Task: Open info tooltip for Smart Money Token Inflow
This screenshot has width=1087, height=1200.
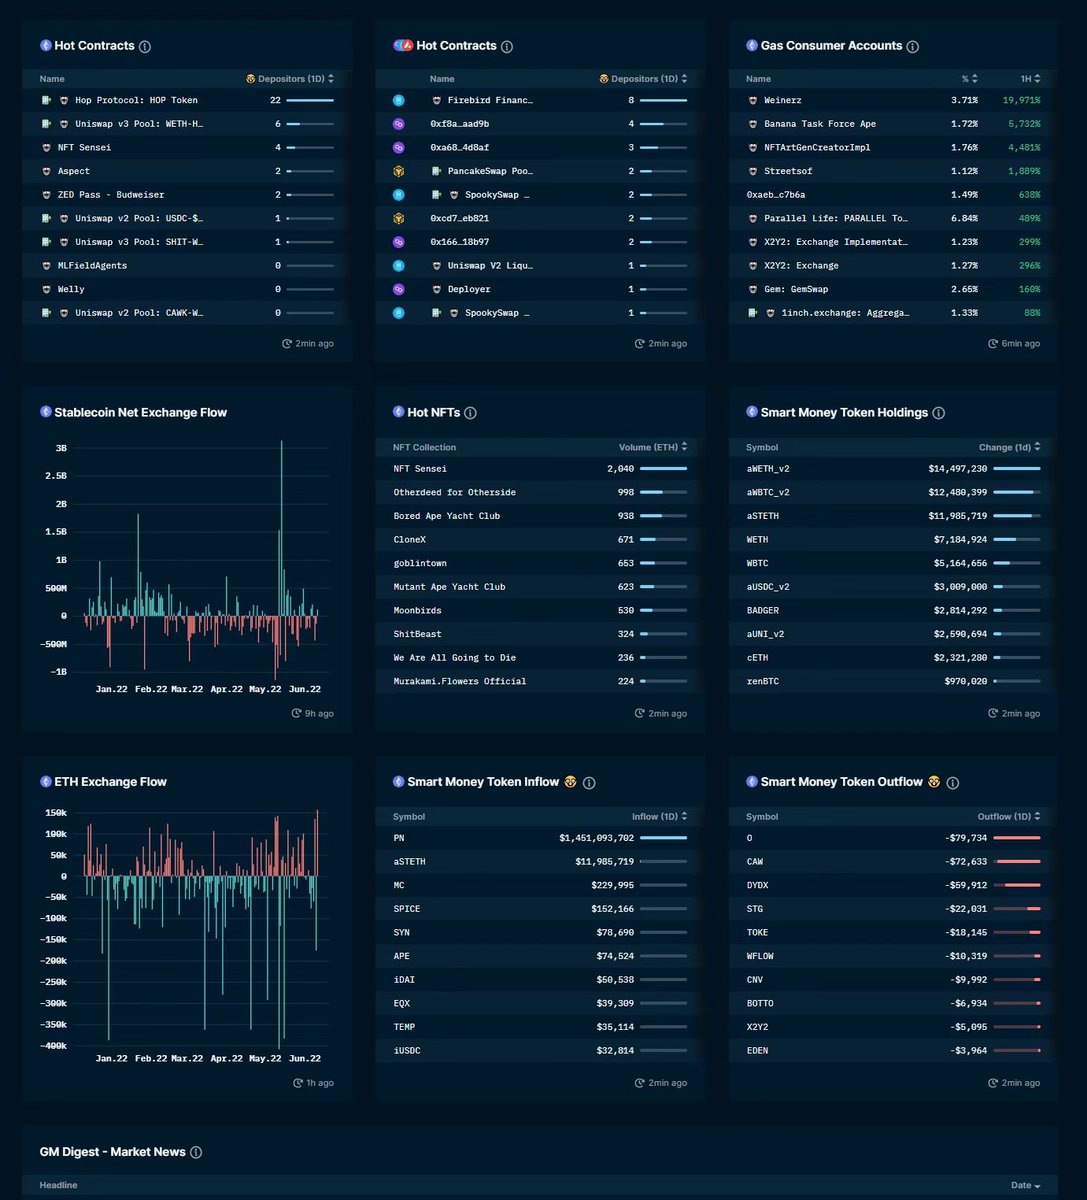Action: [x=589, y=783]
